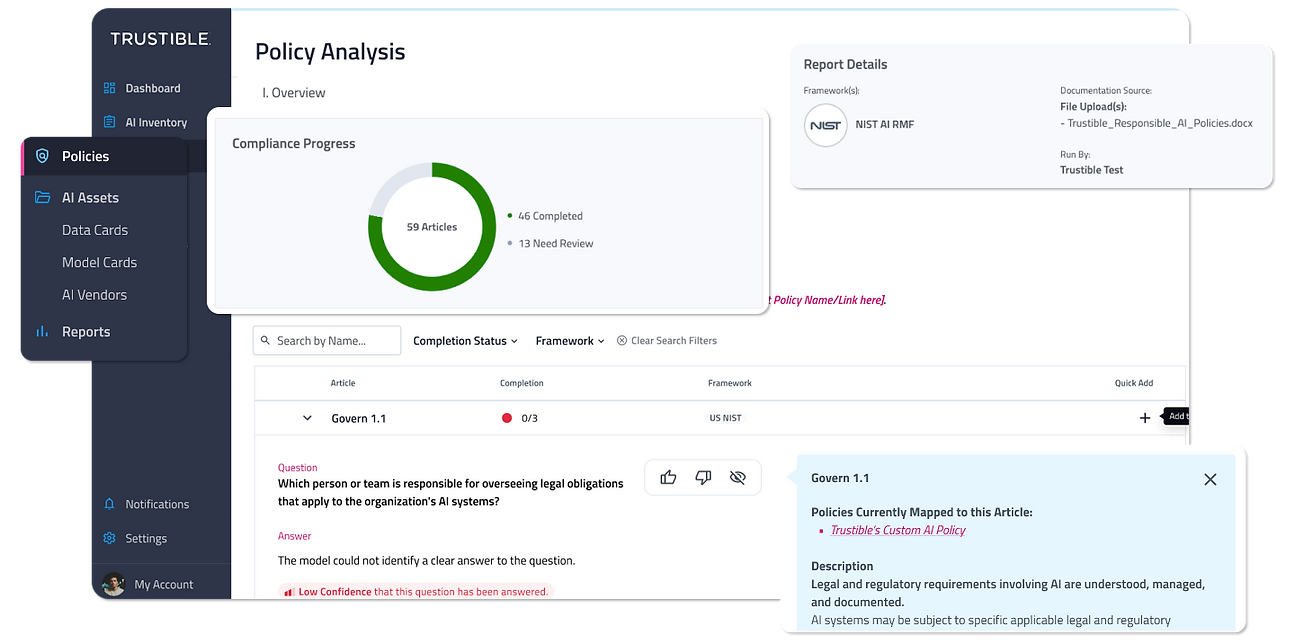Viewport: 1295px width, 644px height.
Task: Open Notifications in the sidebar
Action: [x=157, y=504]
